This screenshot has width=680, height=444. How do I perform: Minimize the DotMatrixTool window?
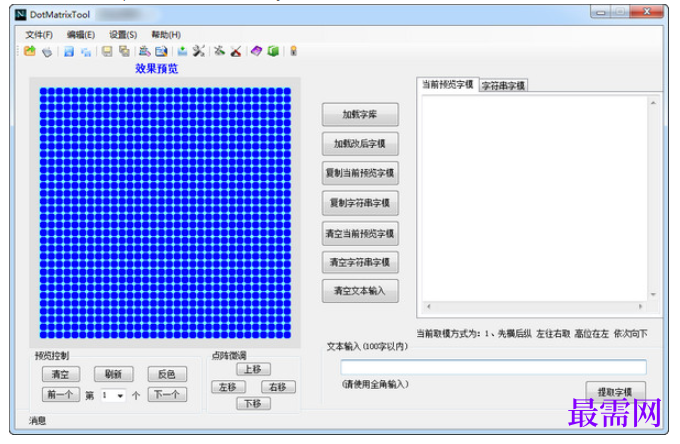point(601,12)
